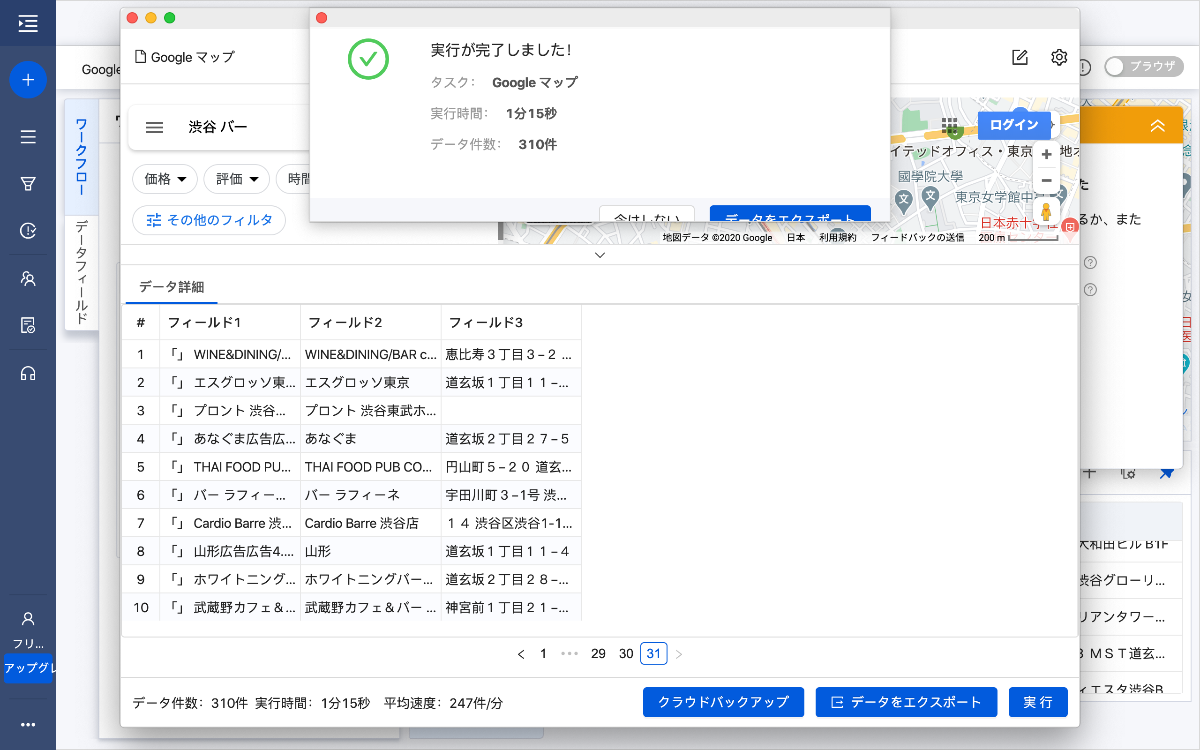The width and height of the screenshot is (1200, 750).
Task: Click the blue pin icon in background panel
Action: pyautogui.click(x=1167, y=473)
